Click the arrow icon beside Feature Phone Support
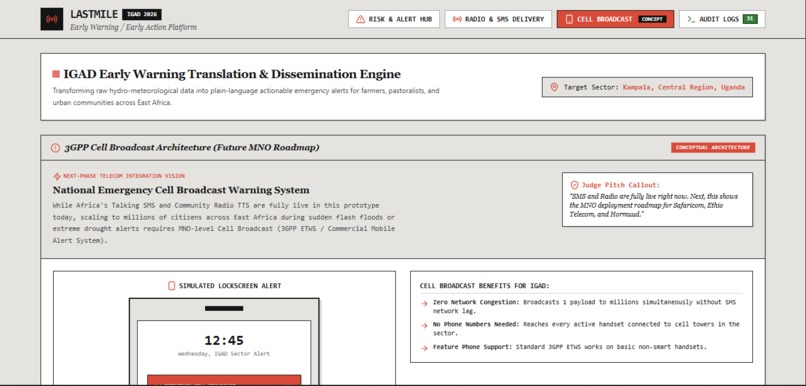Image resolution: width=806 pixels, height=386 pixels. click(x=424, y=348)
